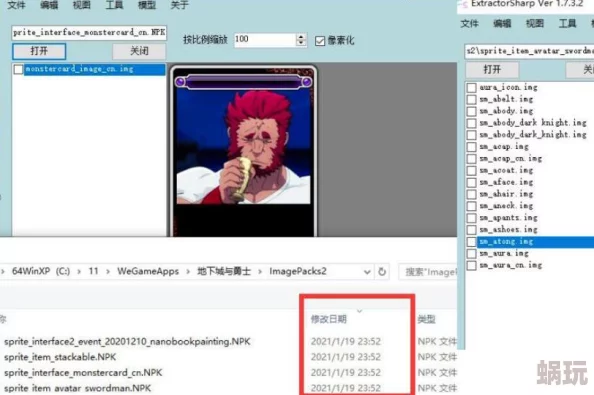Check the sm_acoat.img checkbox
594x395 pixels.
(x=471, y=170)
